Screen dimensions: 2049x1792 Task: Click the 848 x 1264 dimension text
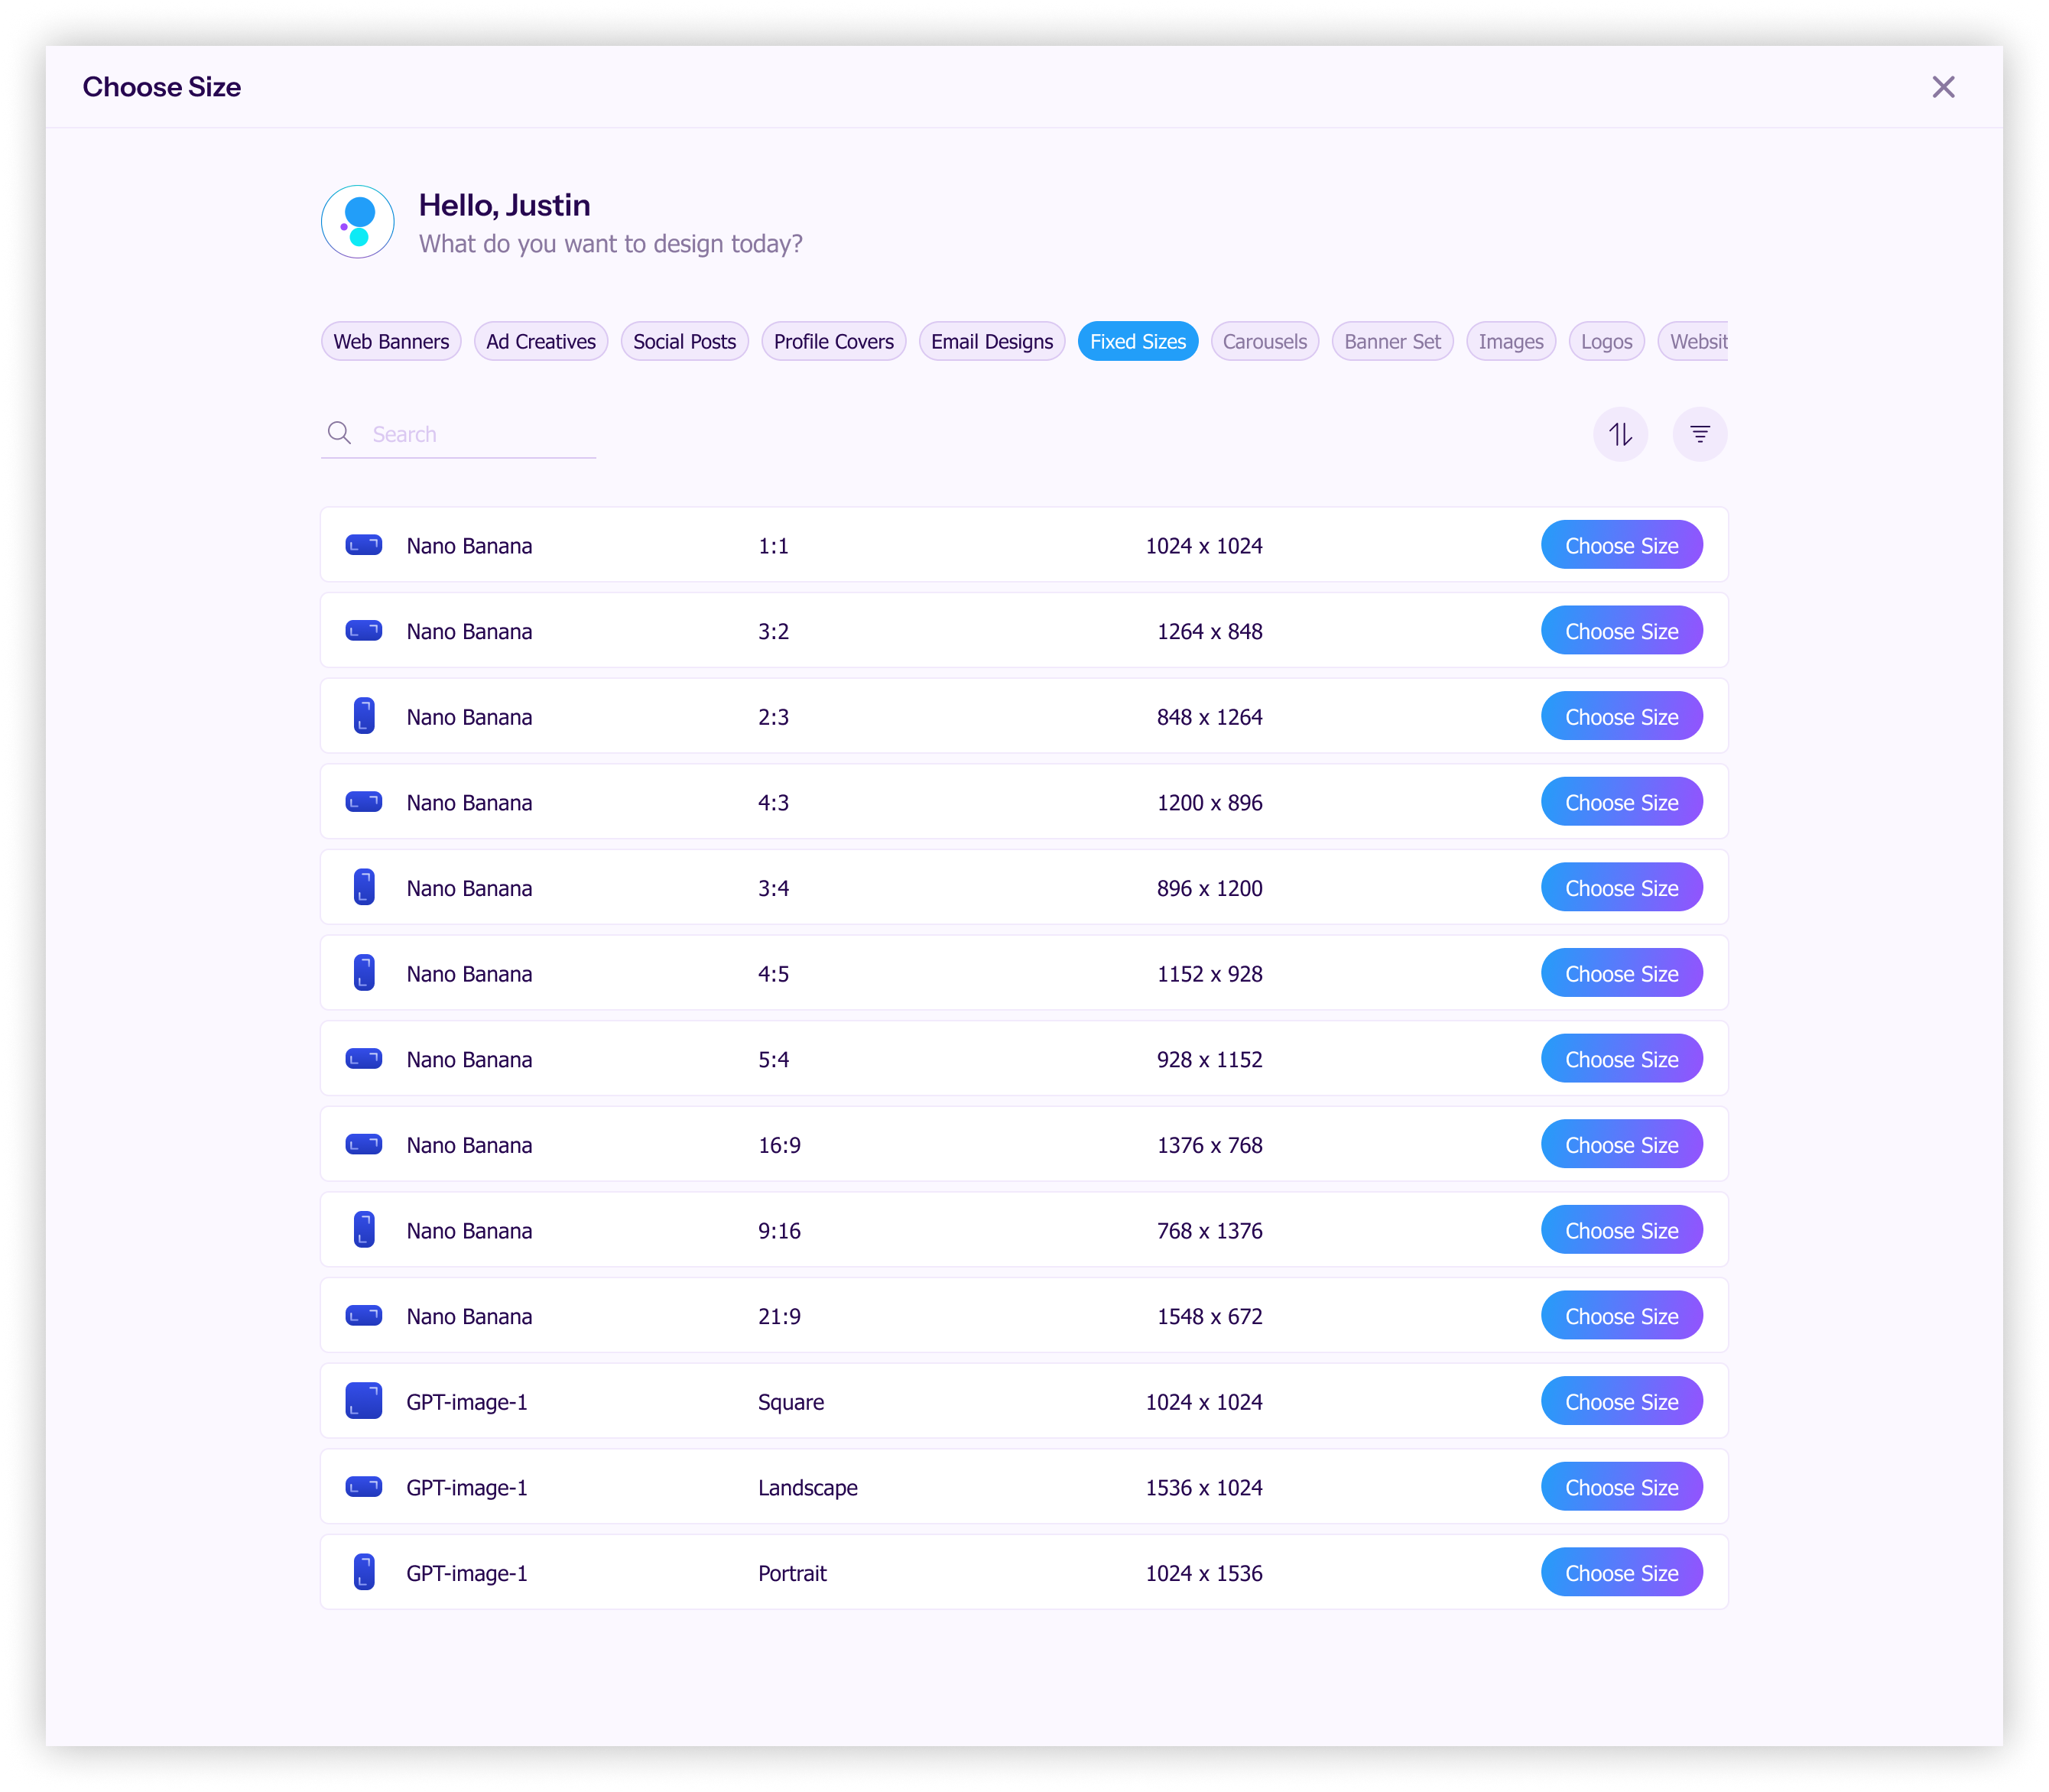(x=1210, y=717)
